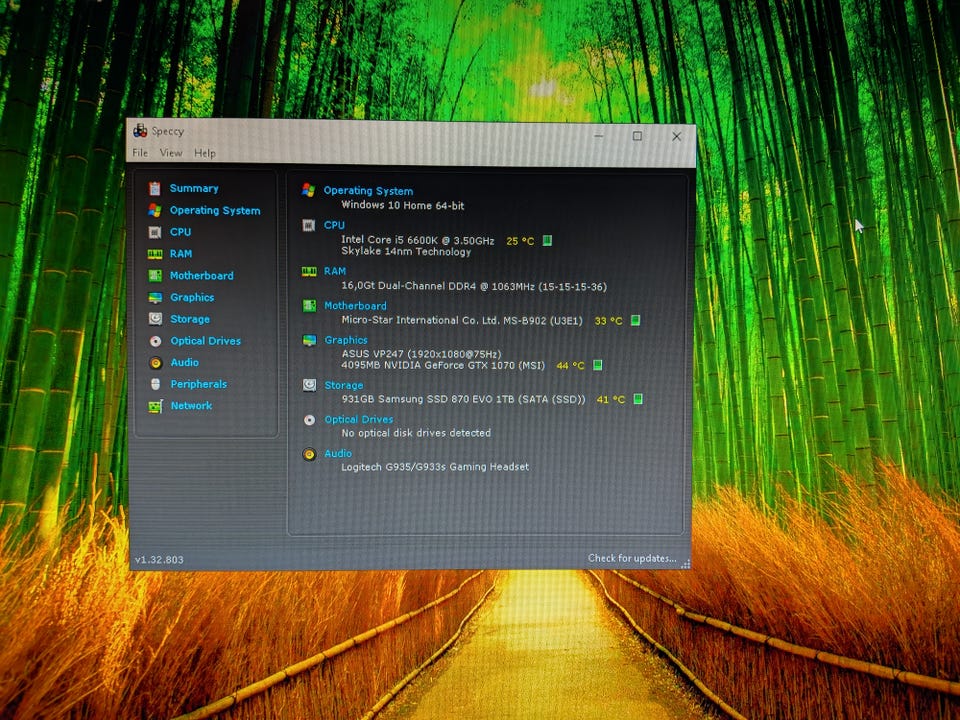Click the 41 °C storage temperature value

[x=610, y=400]
